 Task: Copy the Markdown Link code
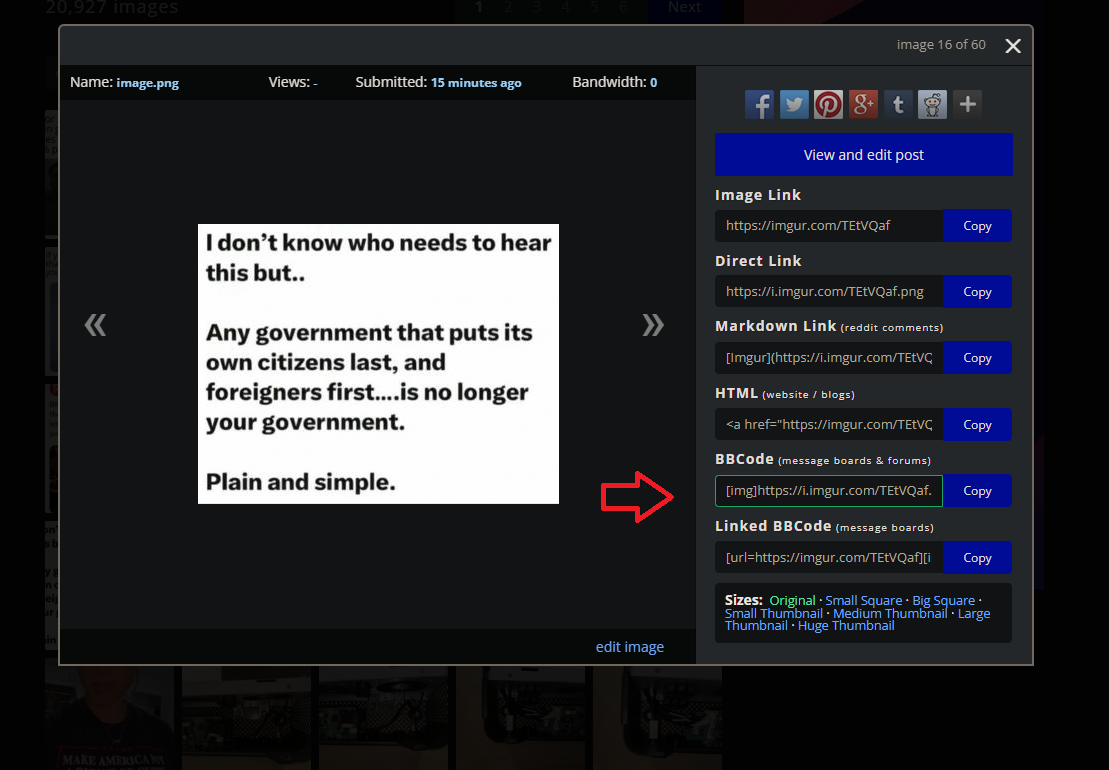tap(977, 358)
